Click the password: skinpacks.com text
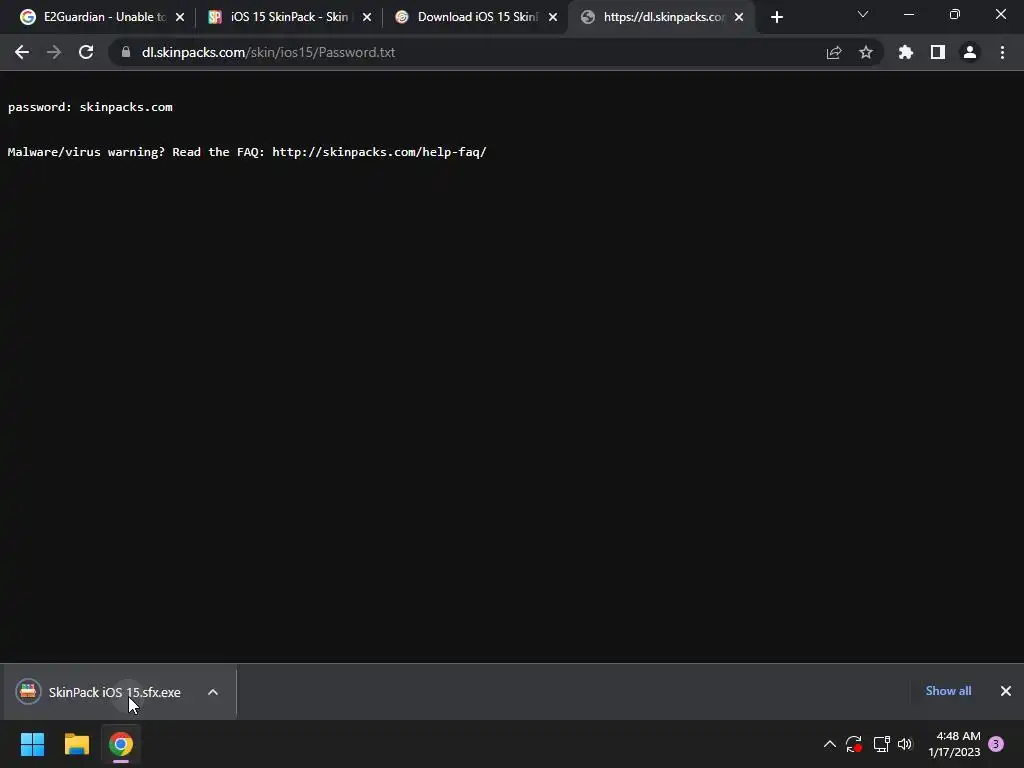The width and height of the screenshot is (1024, 768). (x=90, y=107)
